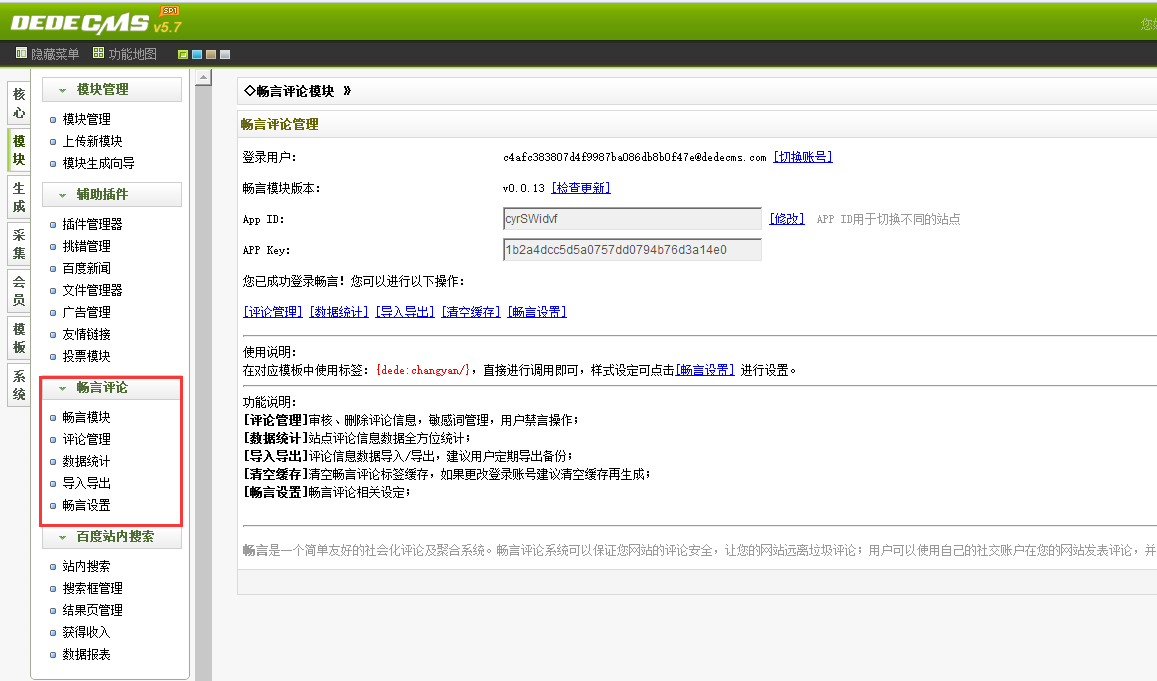Click the [切换账号] link
1157x681 pixels.
coord(803,157)
